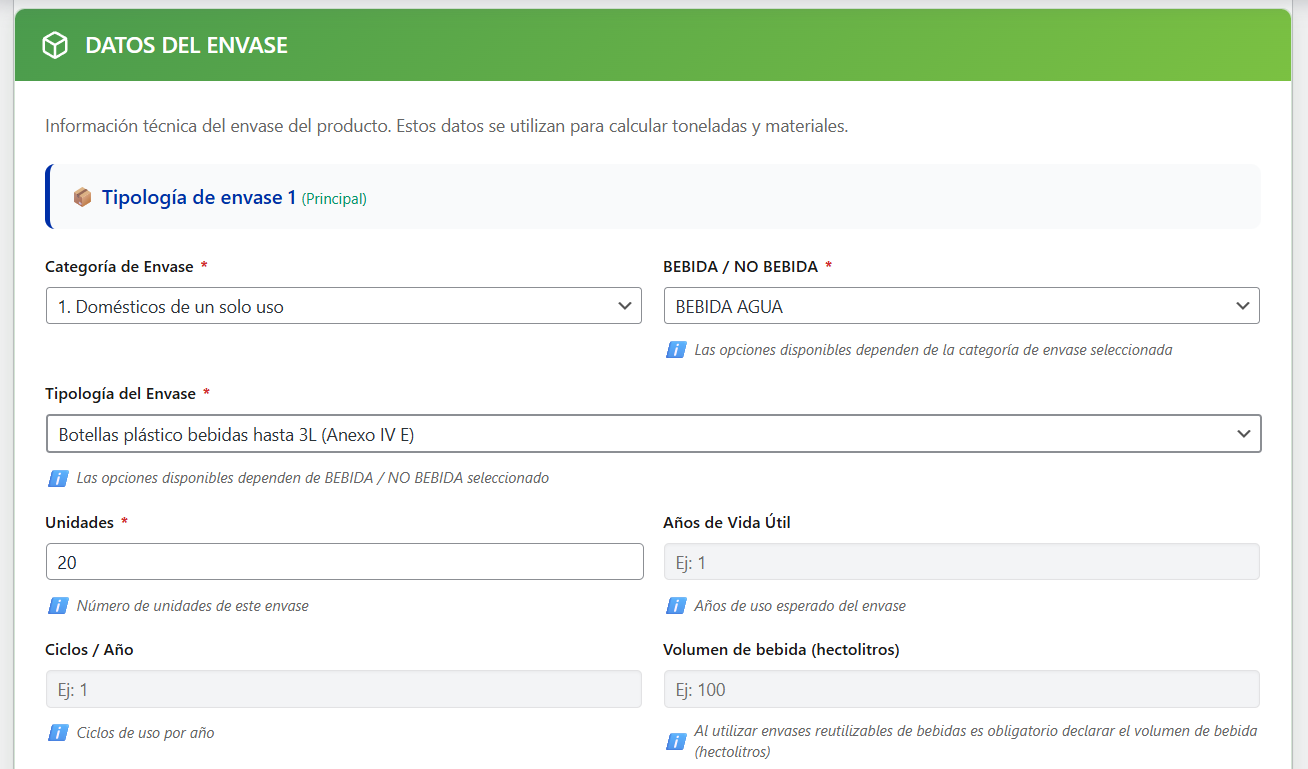The width and height of the screenshot is (1308, 769).
Task: Click info icon beside Ciclos de uso por año
Action: (58, 733)
